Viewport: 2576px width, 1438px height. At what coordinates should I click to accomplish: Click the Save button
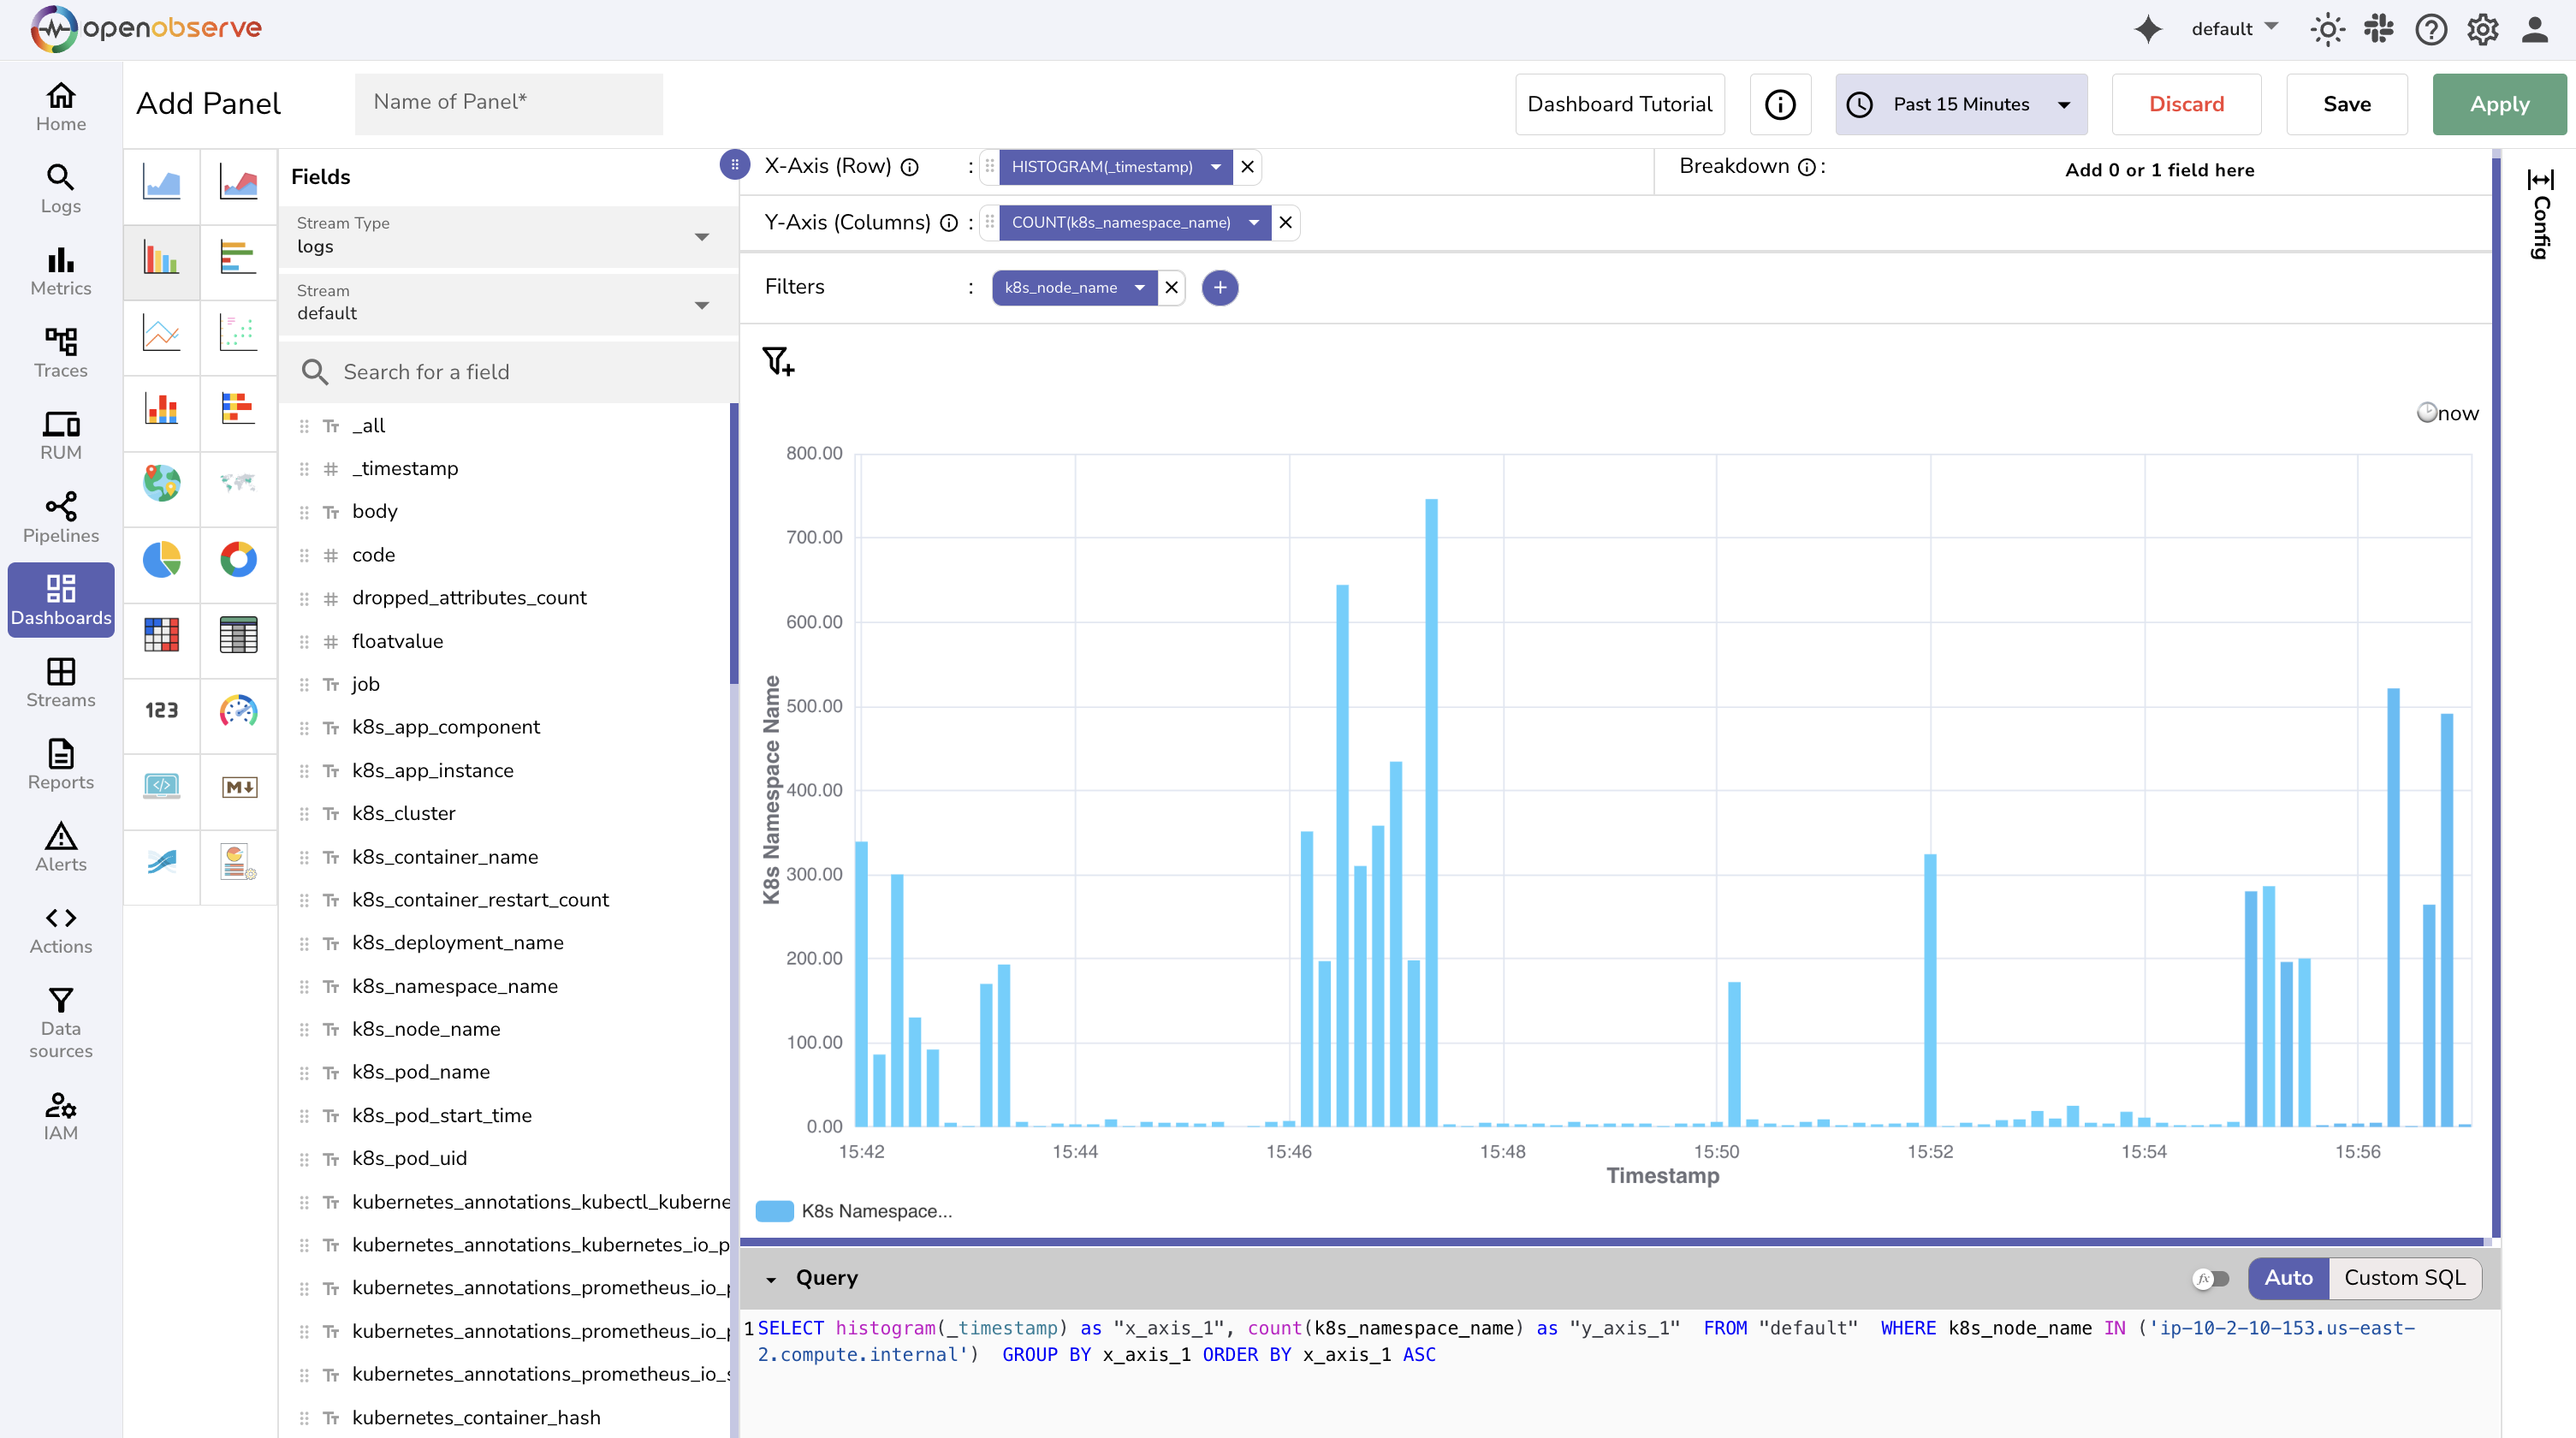pyautogui.click(x=2346, y=104)
